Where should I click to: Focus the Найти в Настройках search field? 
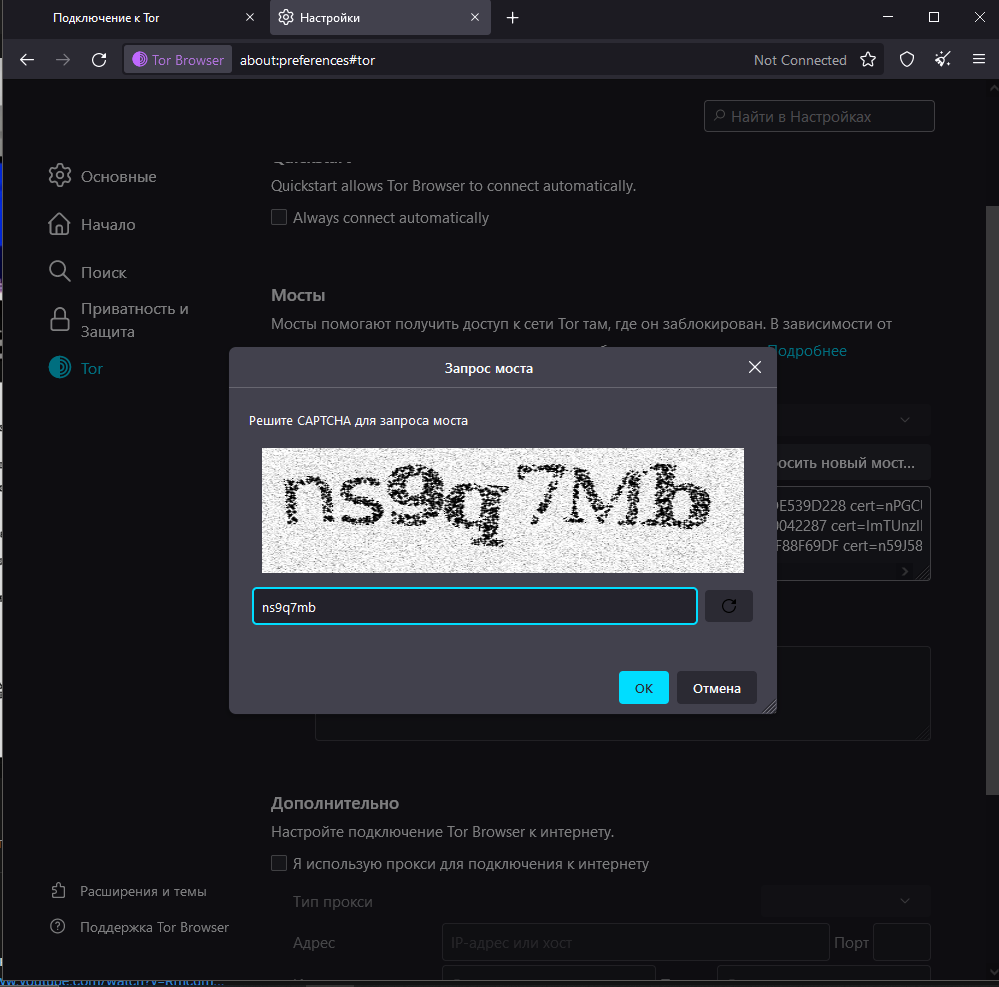(820, 117)
